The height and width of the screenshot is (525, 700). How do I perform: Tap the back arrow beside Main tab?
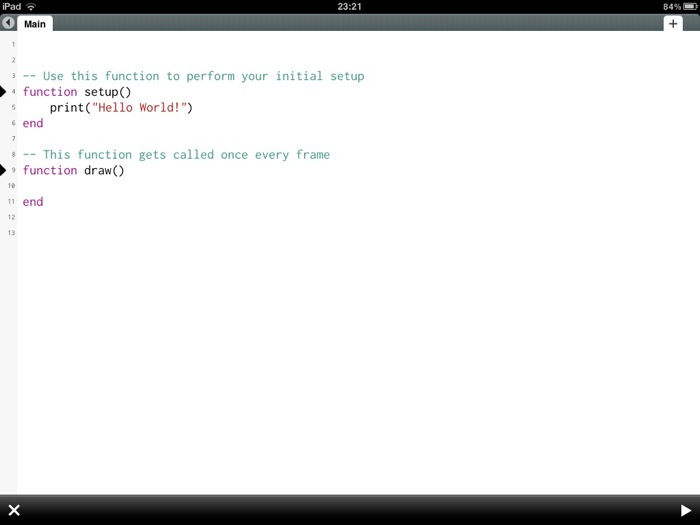pyautogui.click(x=9, y=24)
